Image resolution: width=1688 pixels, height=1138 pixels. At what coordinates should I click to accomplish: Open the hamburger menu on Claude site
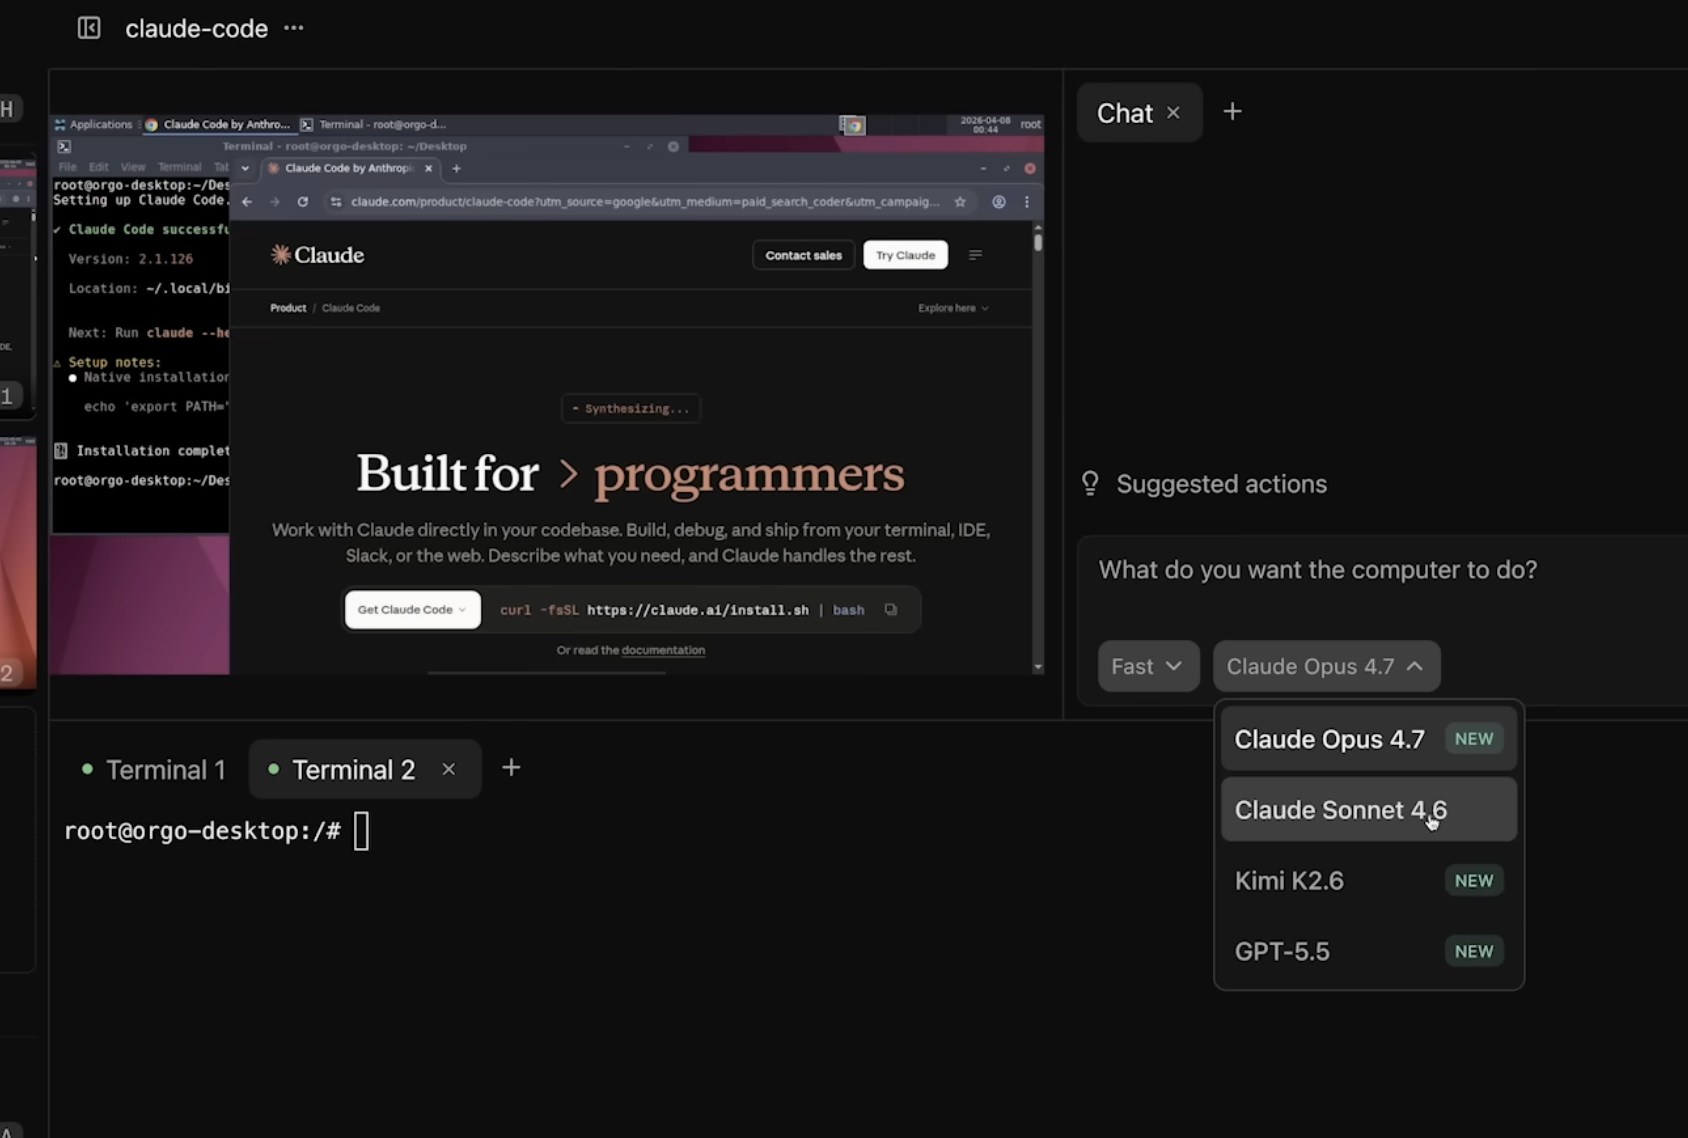(975, 255)
